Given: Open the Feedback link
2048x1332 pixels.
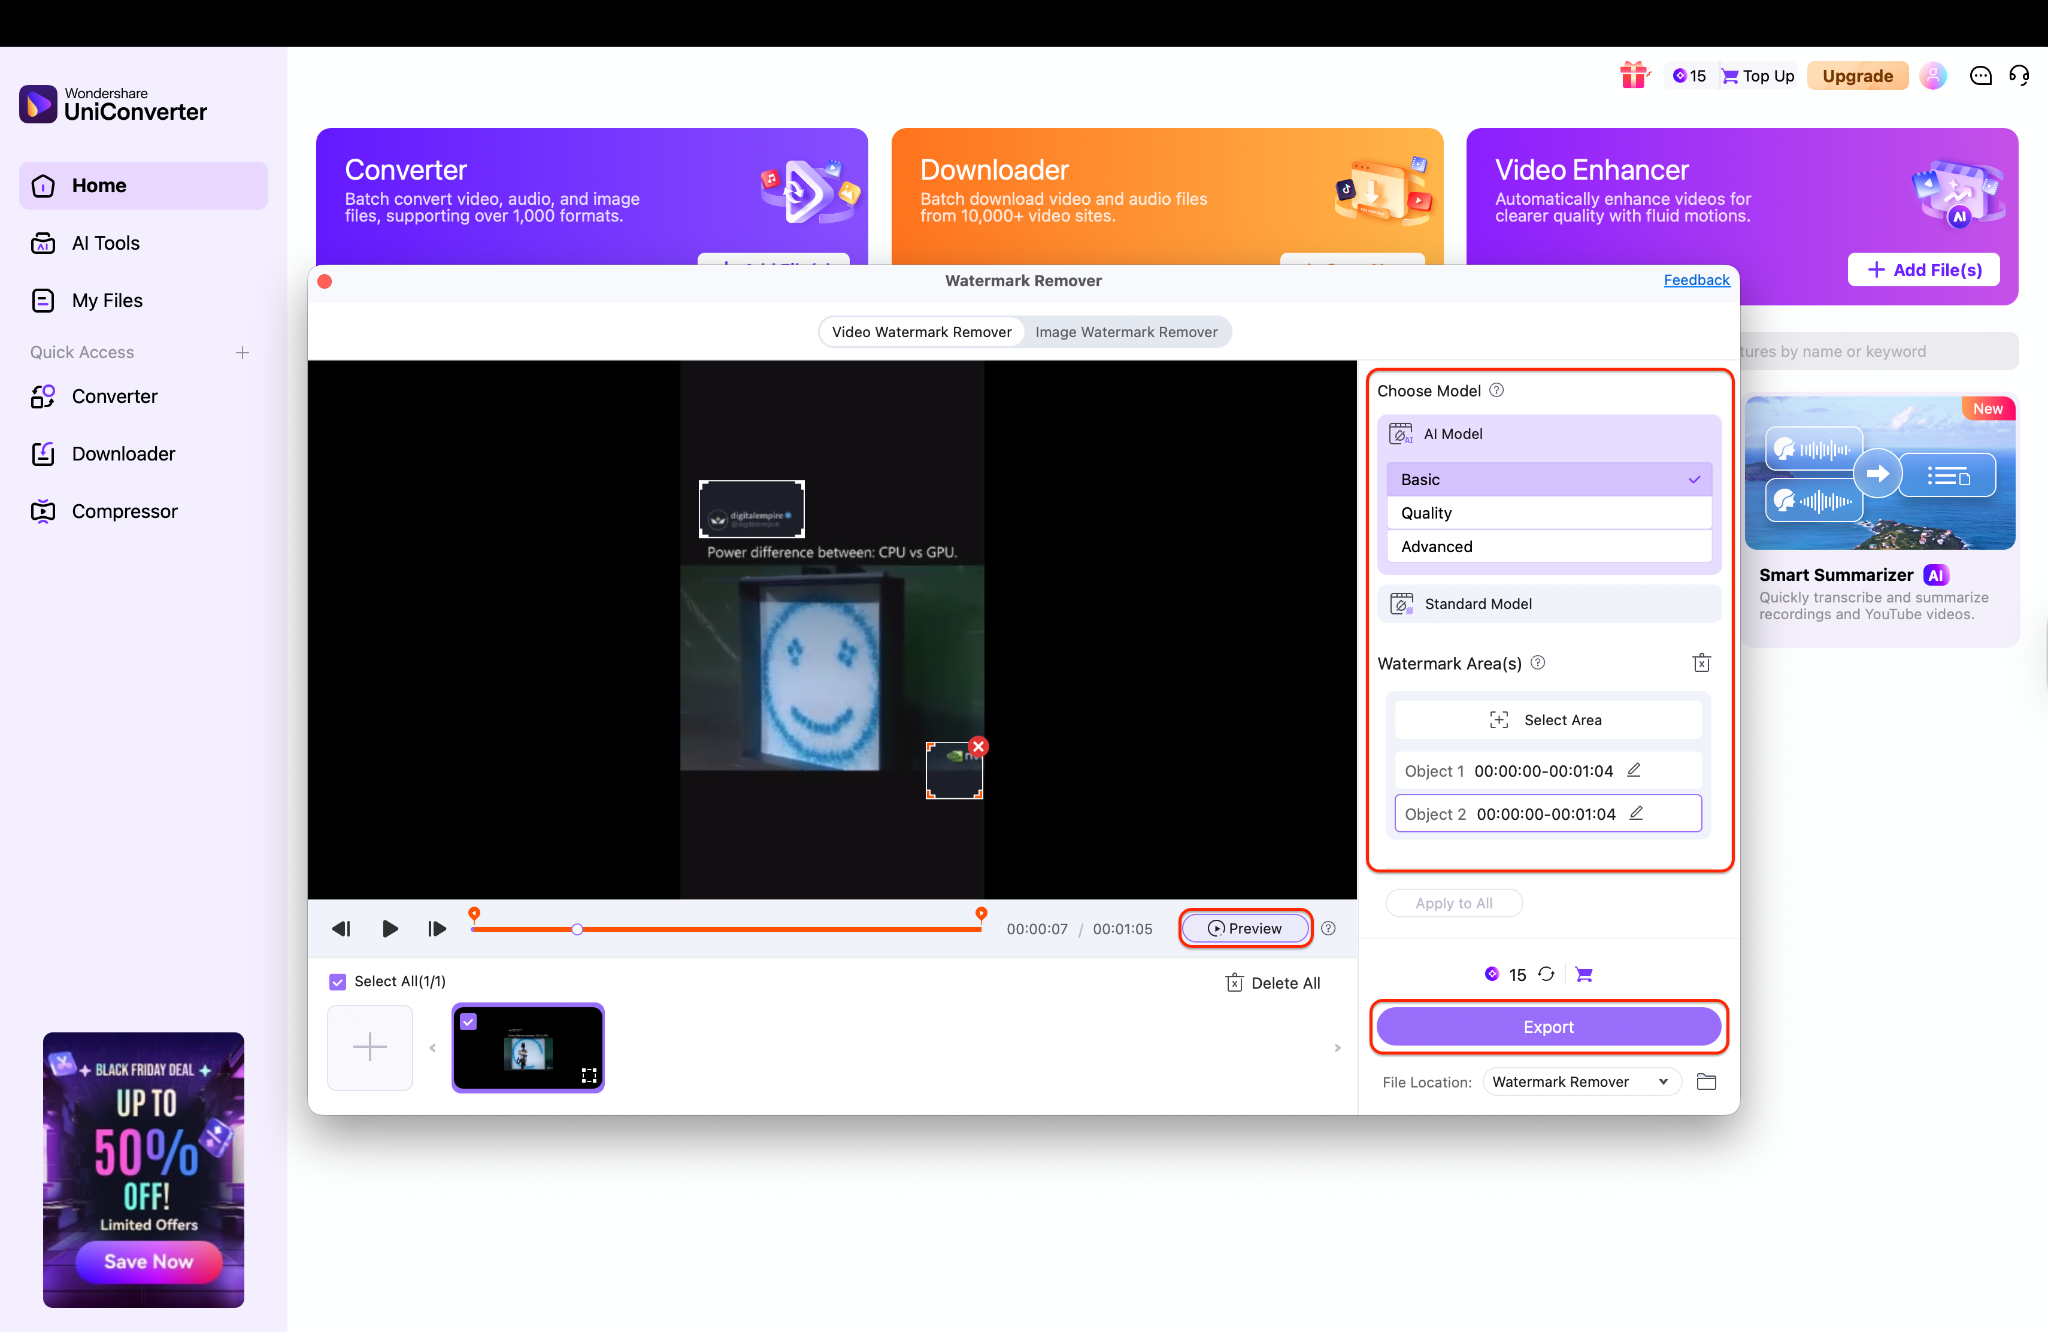Looking at the screenshot, I should tap(1696, 280).
